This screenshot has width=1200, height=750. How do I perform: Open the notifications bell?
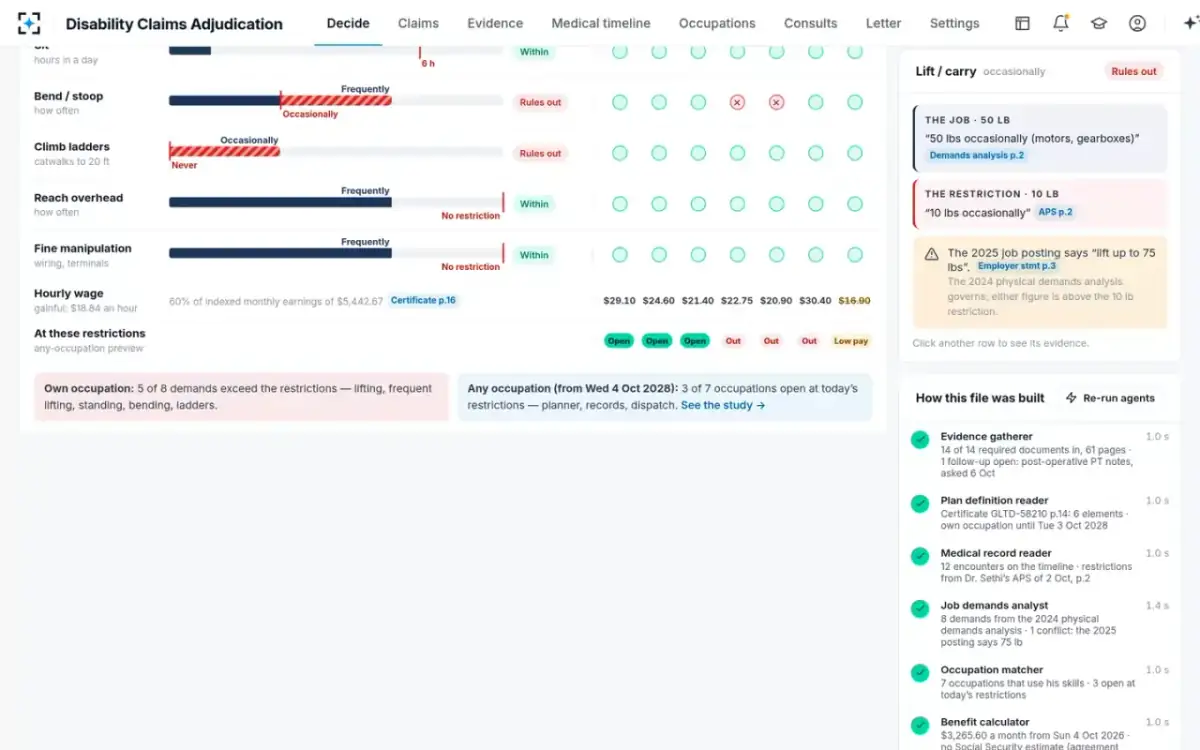[1061, 23]
